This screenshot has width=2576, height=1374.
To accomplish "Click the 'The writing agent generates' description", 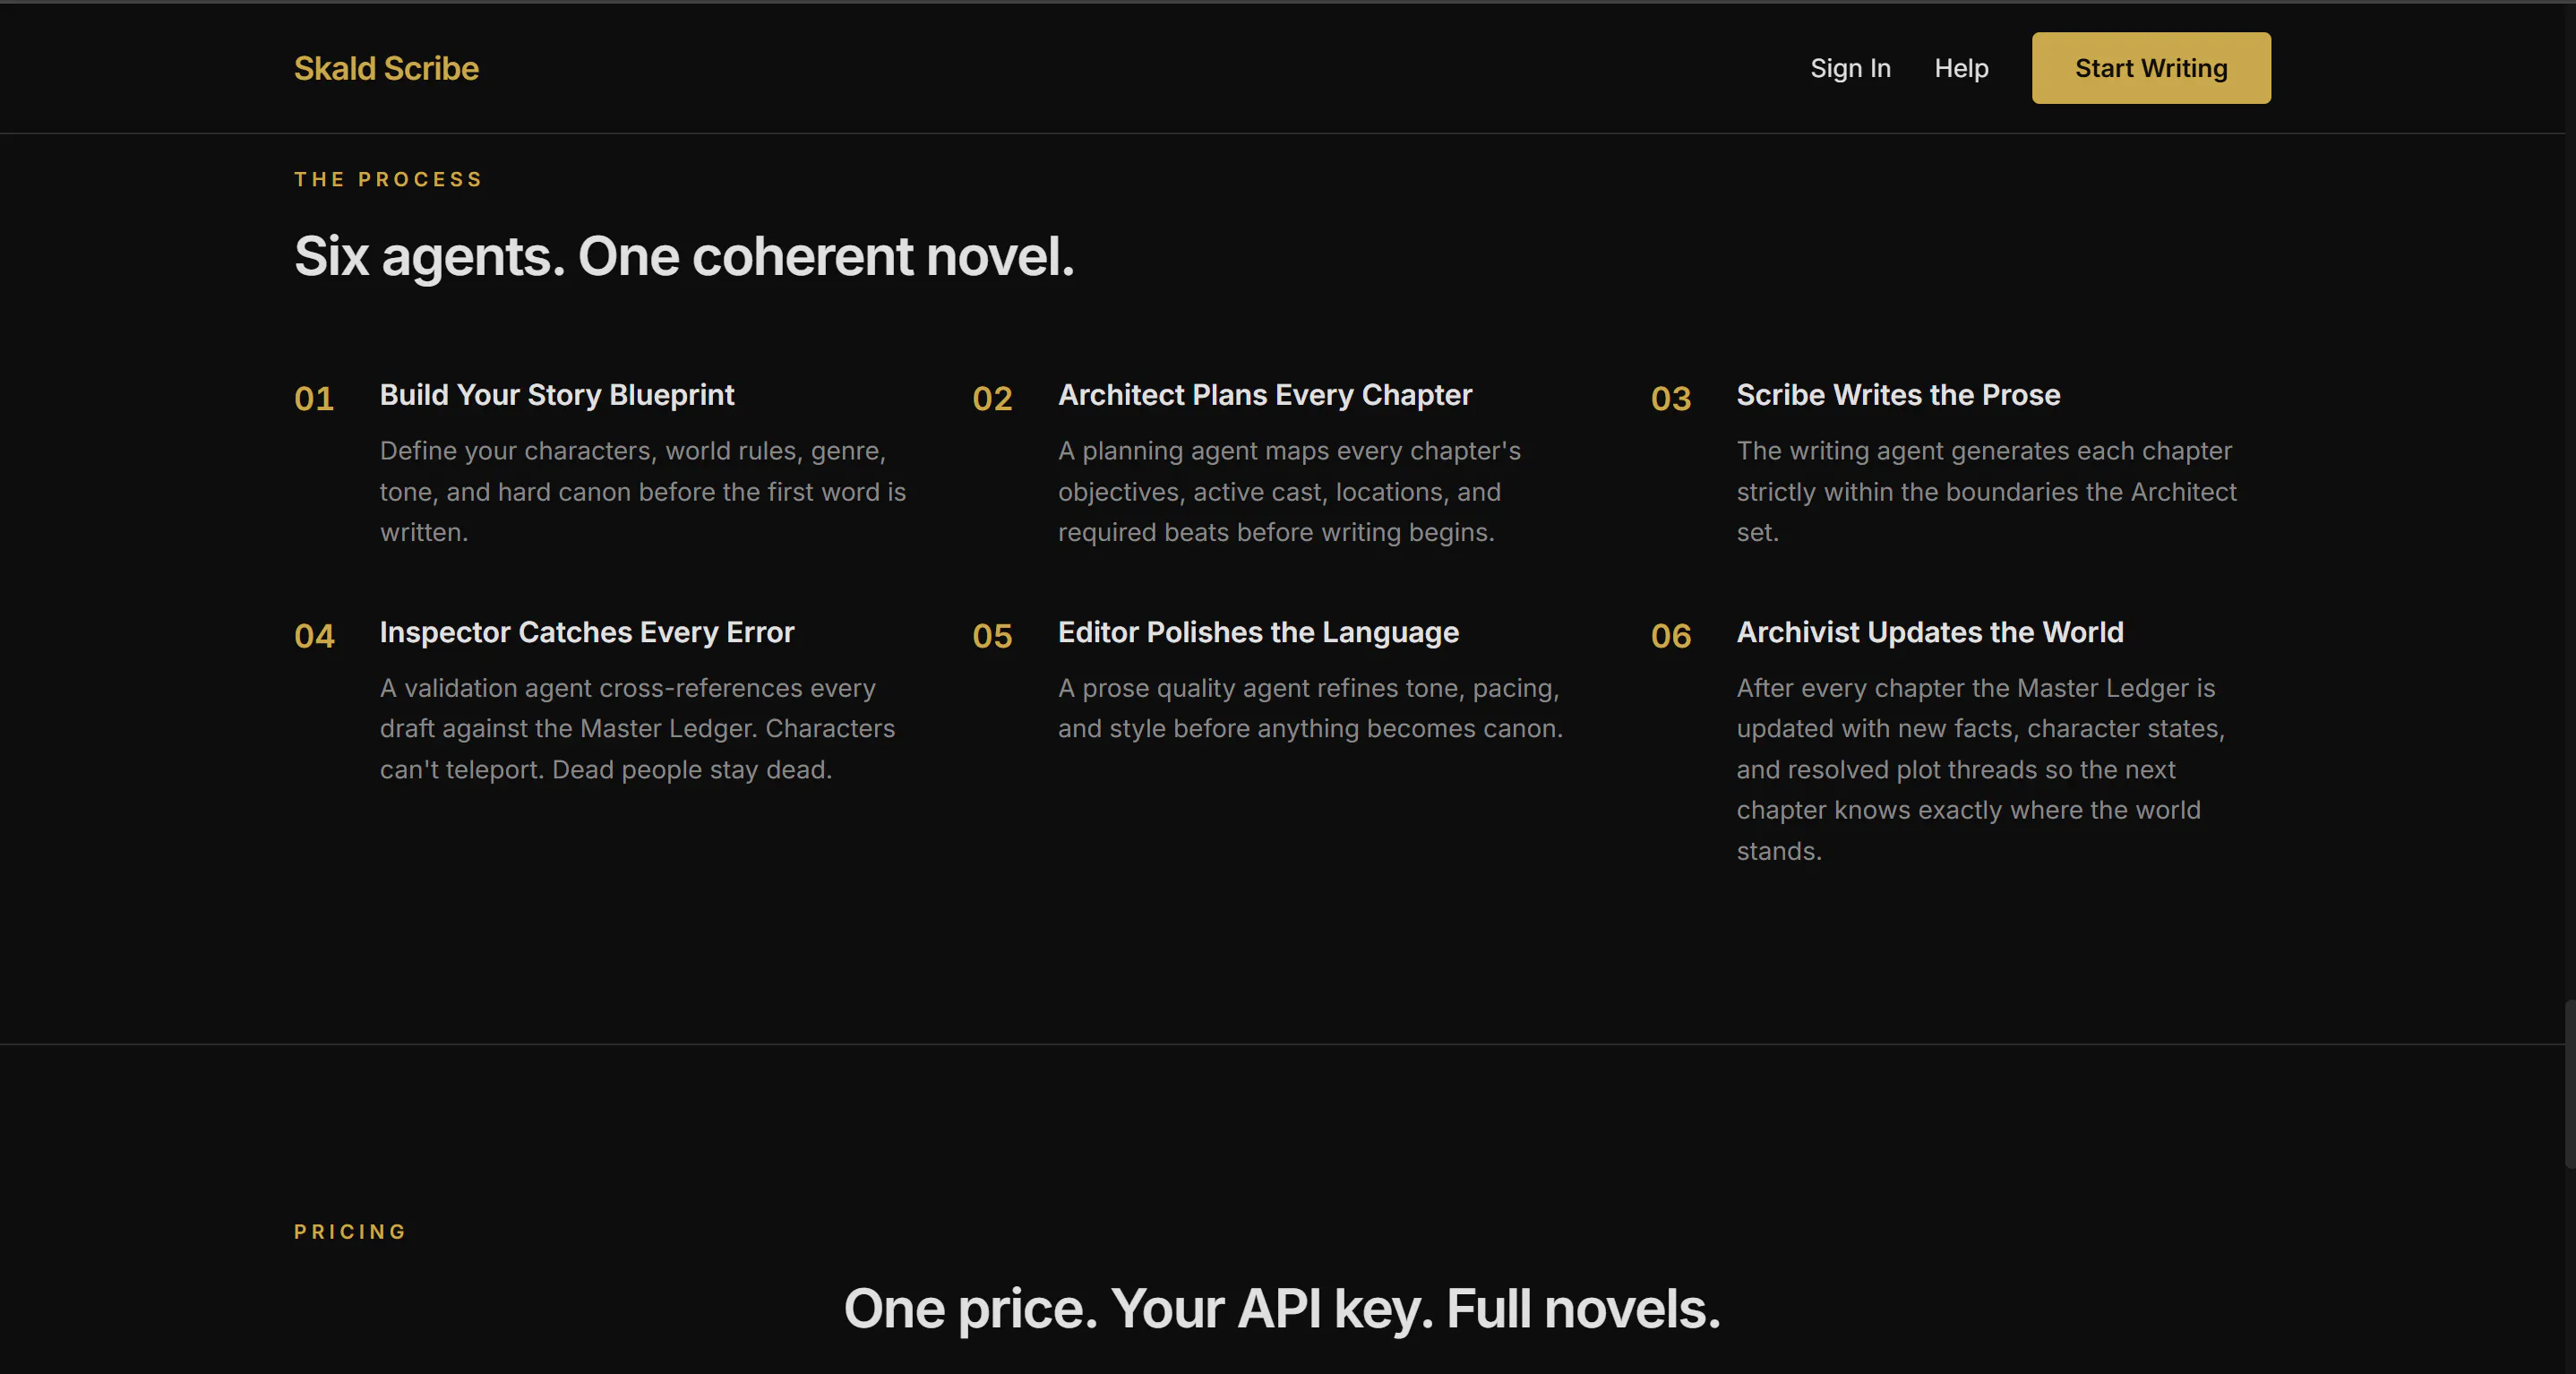I will coord(1986,491).
